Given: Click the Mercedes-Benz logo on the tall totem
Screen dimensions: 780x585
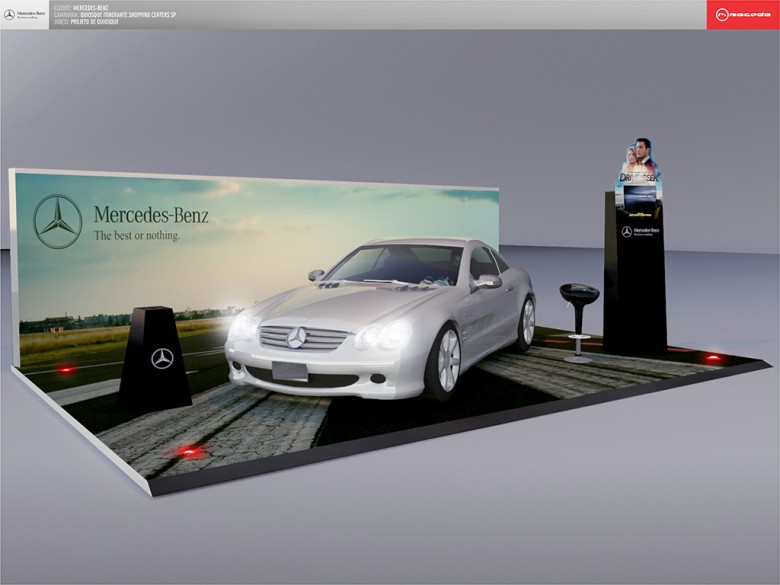Looking at the screenshot, I should (641, 231).
